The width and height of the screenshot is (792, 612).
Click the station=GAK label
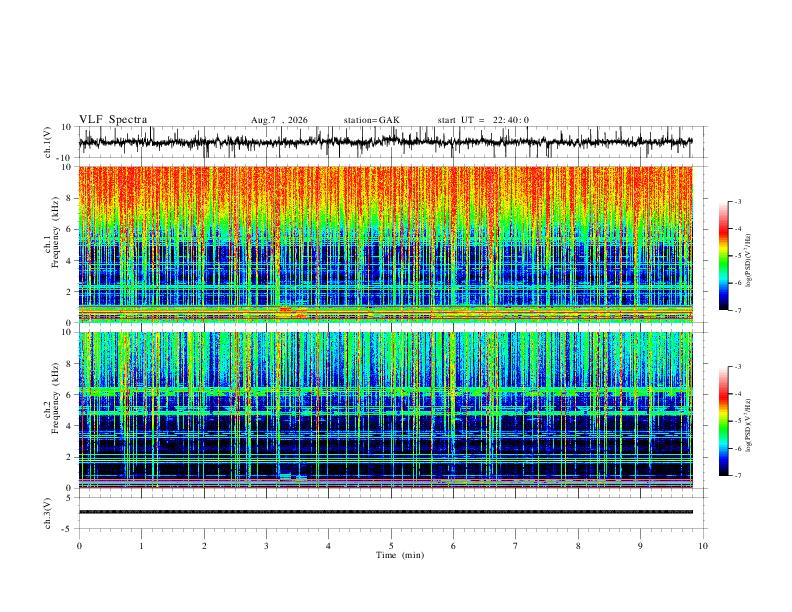[x=371, y=120]
